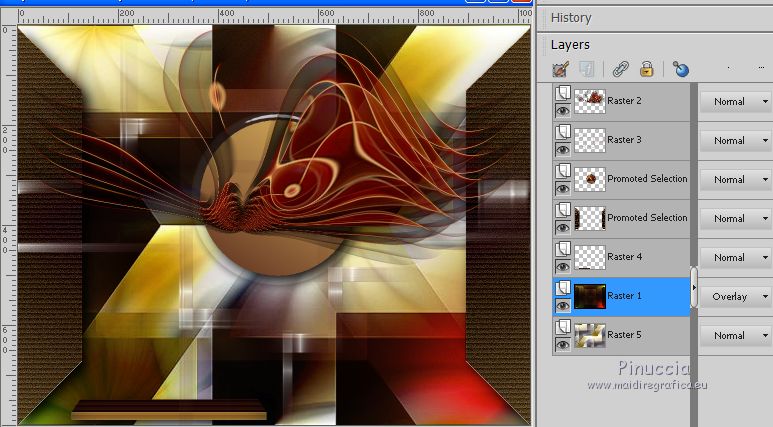Click layer type icon of Promoted Selection under Raster 3
773x427 pixels.
click(x=563, y=171)
